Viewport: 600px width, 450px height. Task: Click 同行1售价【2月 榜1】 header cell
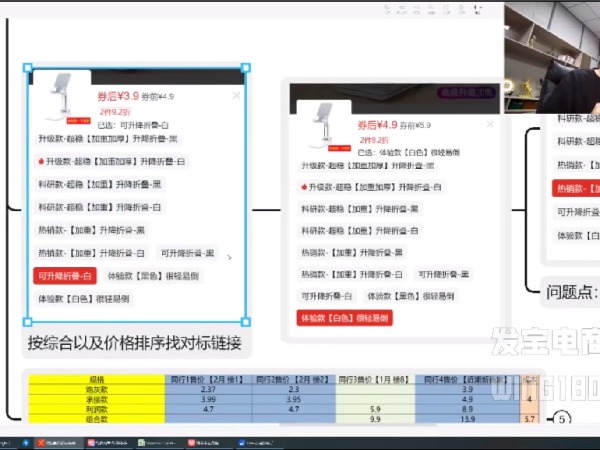[x=208, y=380]
